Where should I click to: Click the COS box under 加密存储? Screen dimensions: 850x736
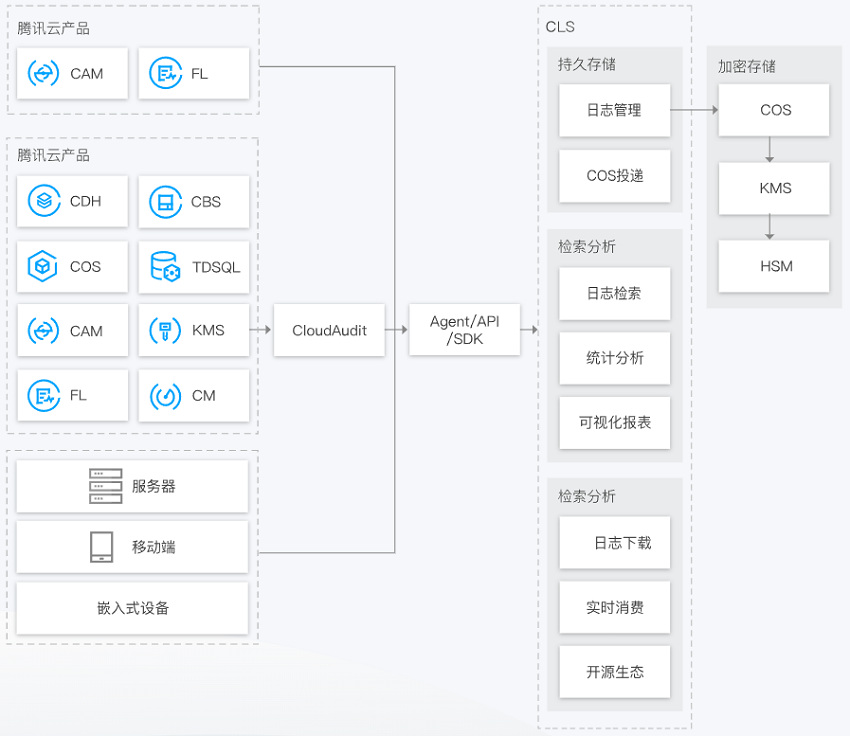coord(774,110)
